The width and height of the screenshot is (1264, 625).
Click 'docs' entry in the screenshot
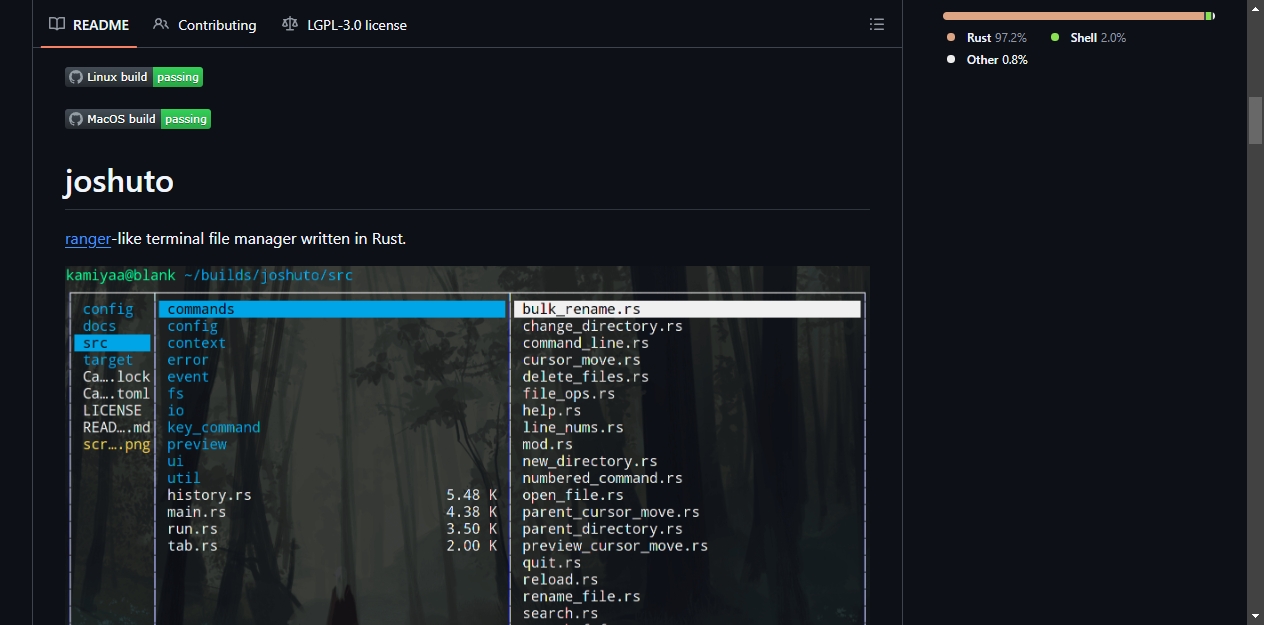[99, 326]
